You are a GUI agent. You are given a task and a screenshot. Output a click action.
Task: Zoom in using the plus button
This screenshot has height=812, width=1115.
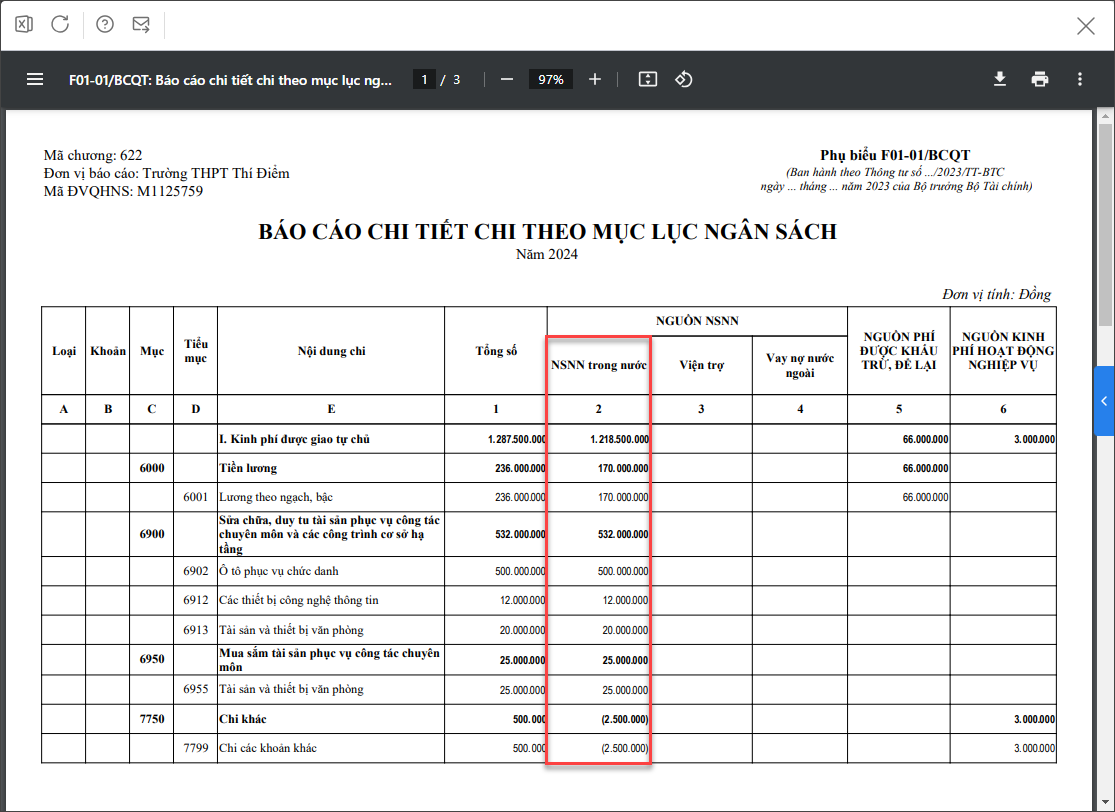[x=595, y=79]
